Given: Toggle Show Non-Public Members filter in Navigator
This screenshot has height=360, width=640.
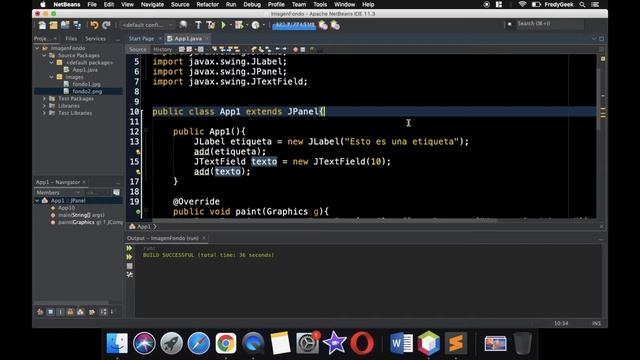Looking at the screenshot, I should pyautogui.click(x=71, y=312).
